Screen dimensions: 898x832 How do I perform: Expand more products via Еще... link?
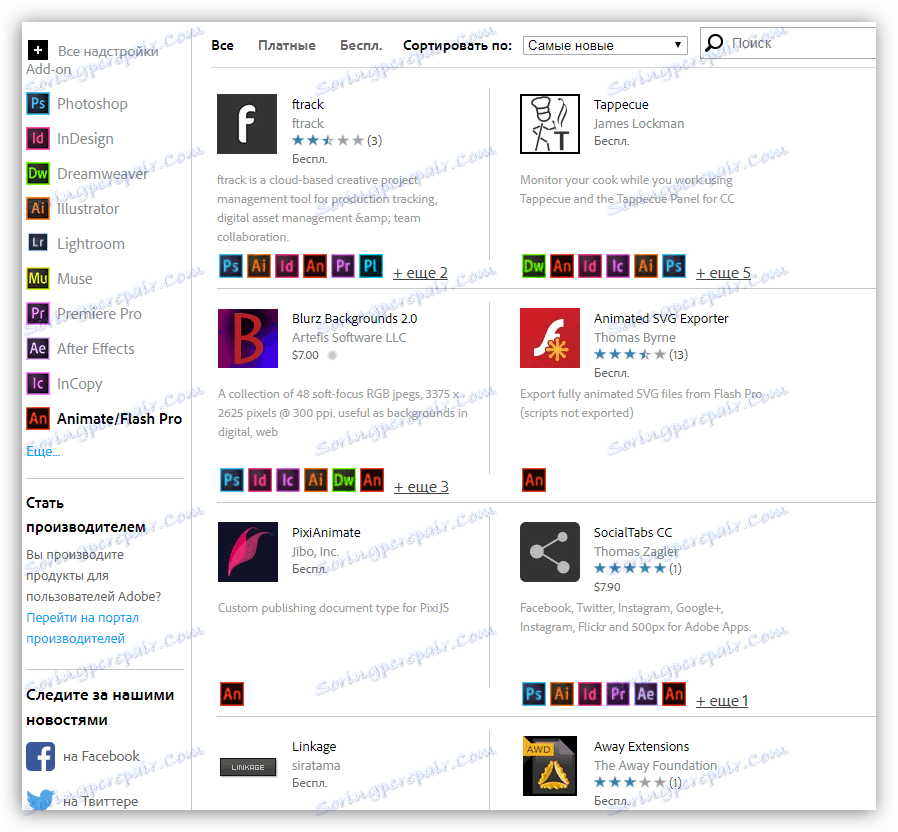[43, 451]
